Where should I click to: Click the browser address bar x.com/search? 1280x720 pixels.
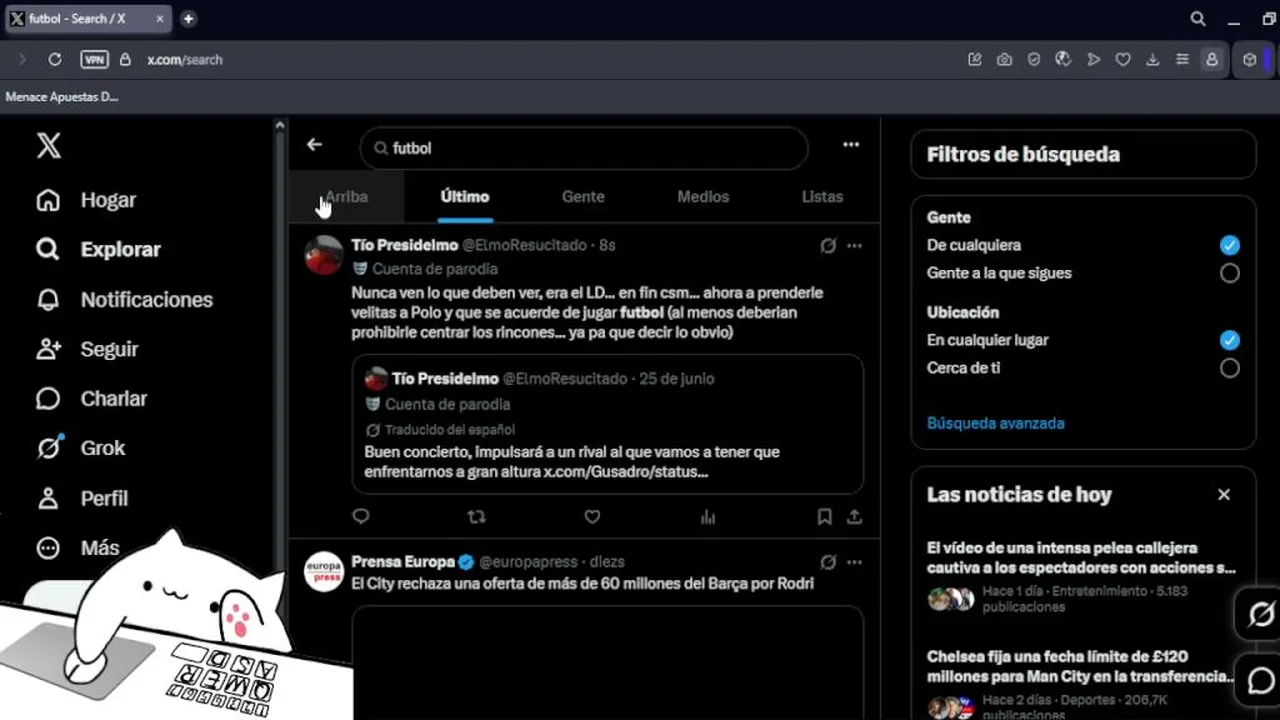coord(185,60)
